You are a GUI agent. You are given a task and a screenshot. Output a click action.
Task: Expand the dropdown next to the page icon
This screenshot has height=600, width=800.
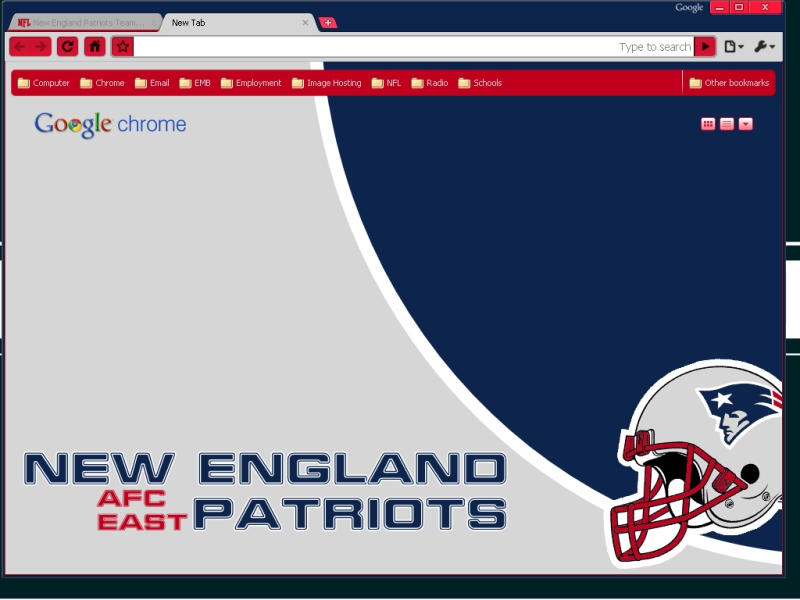pos(740,46)
